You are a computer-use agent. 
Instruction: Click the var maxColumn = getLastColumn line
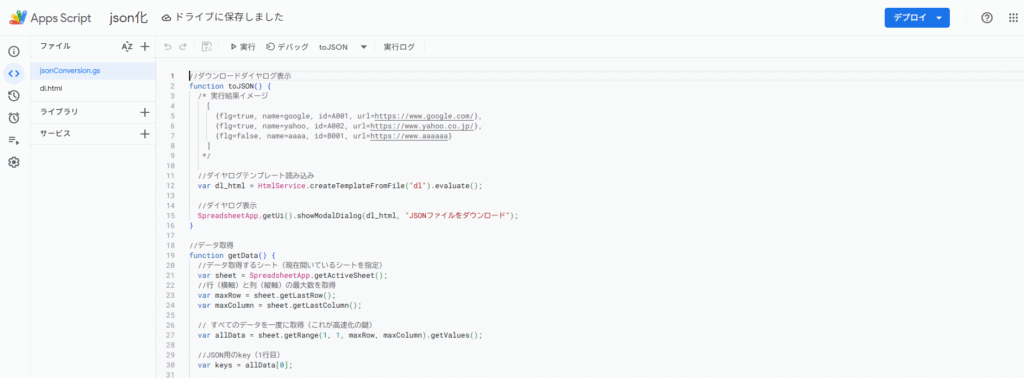[280, 306]
